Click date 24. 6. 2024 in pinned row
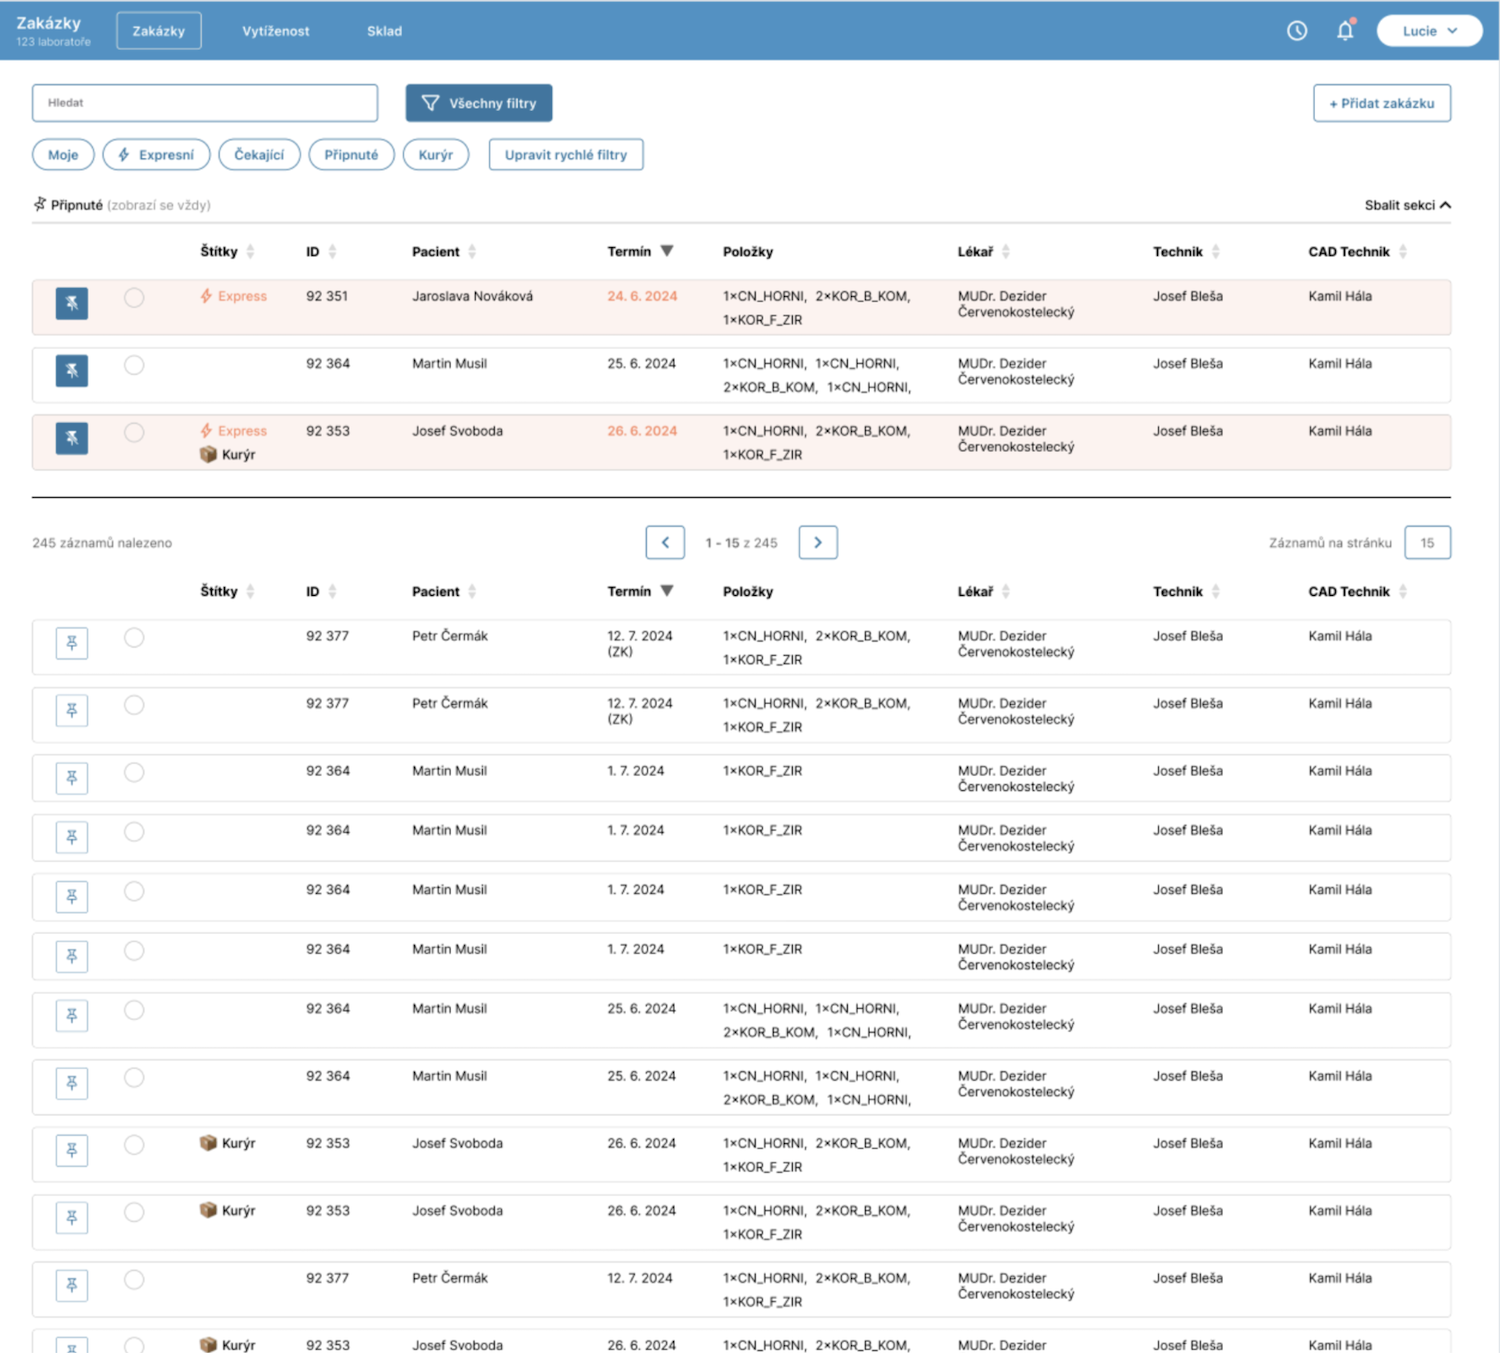 [x=642, y=296]
